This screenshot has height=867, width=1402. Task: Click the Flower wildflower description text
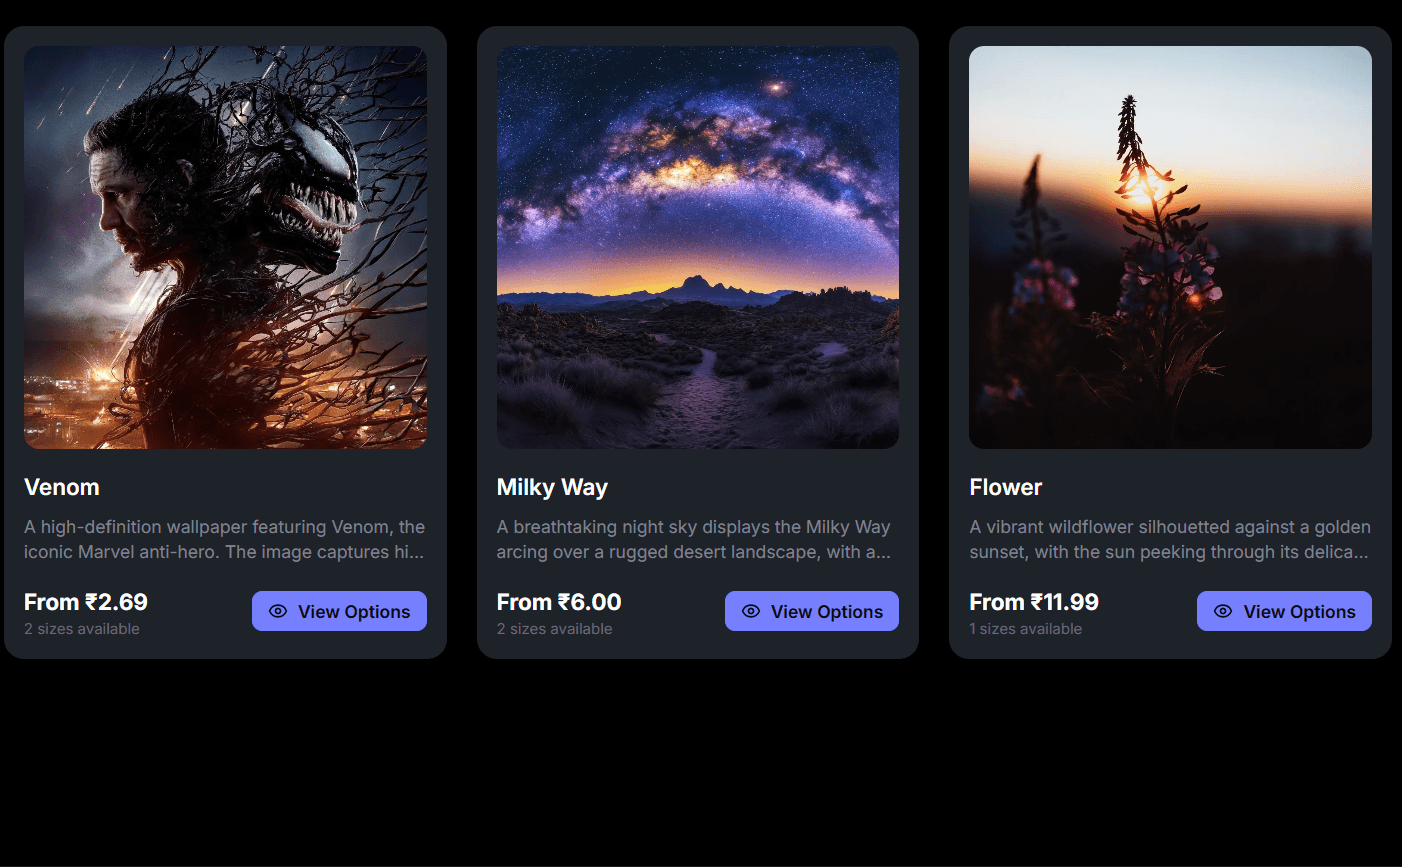coord(1170,539)
